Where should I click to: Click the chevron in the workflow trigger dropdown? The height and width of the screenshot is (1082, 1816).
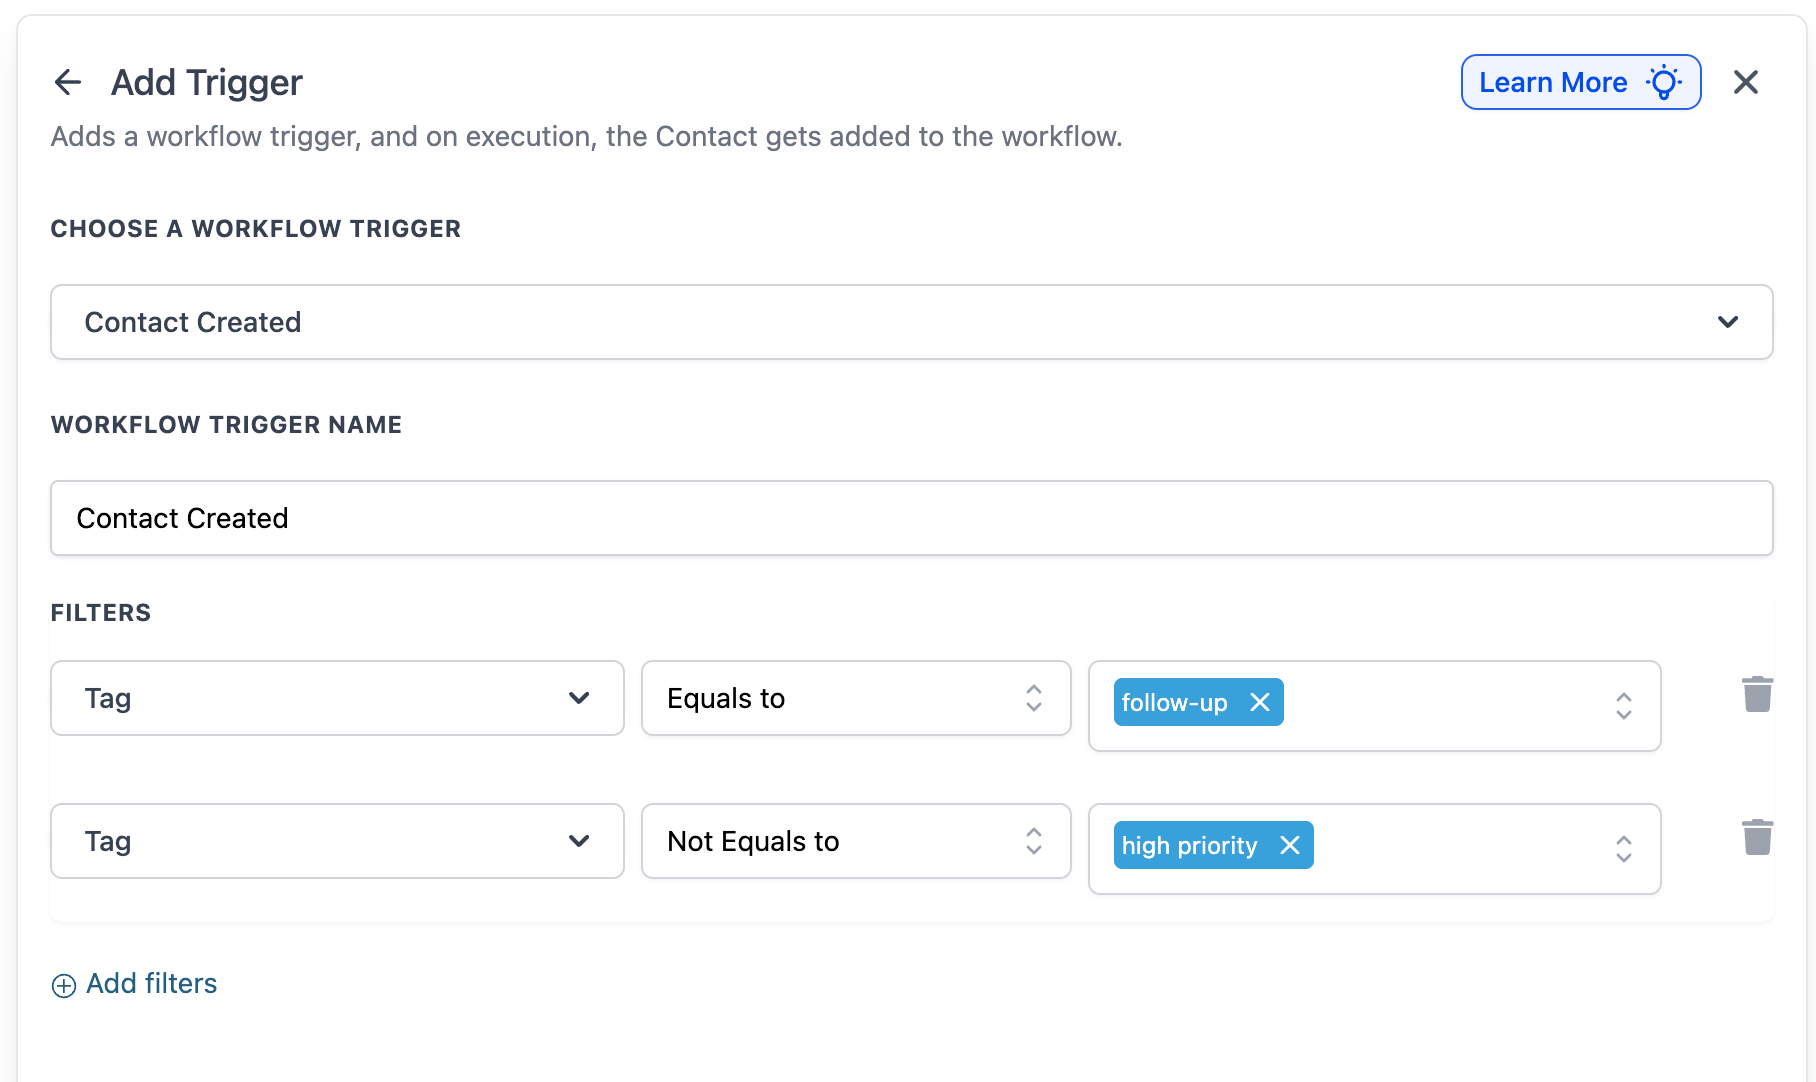[x=1727, y=322]
